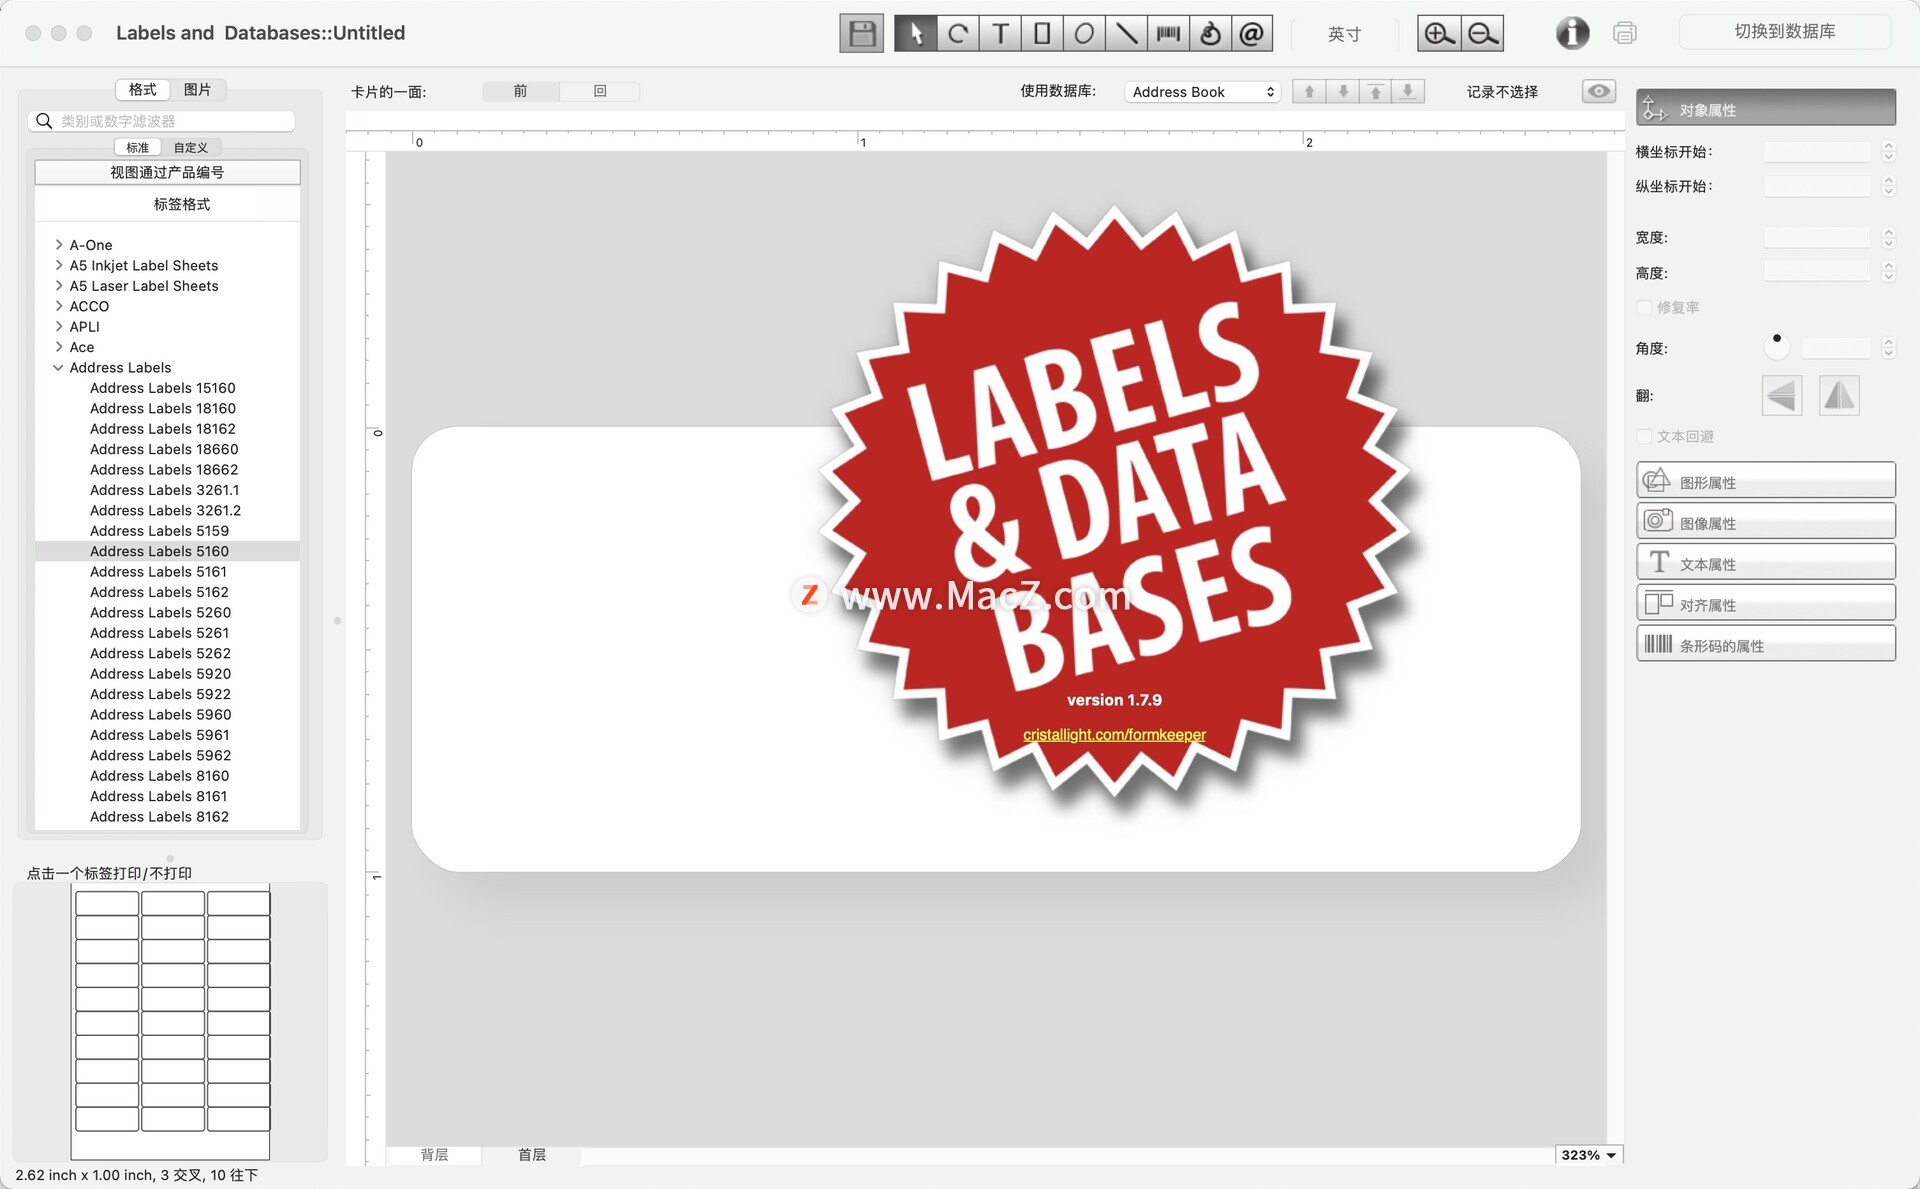Open 对象属性 object properties header
The image size is (1920, 1189).
point(1766,108)
